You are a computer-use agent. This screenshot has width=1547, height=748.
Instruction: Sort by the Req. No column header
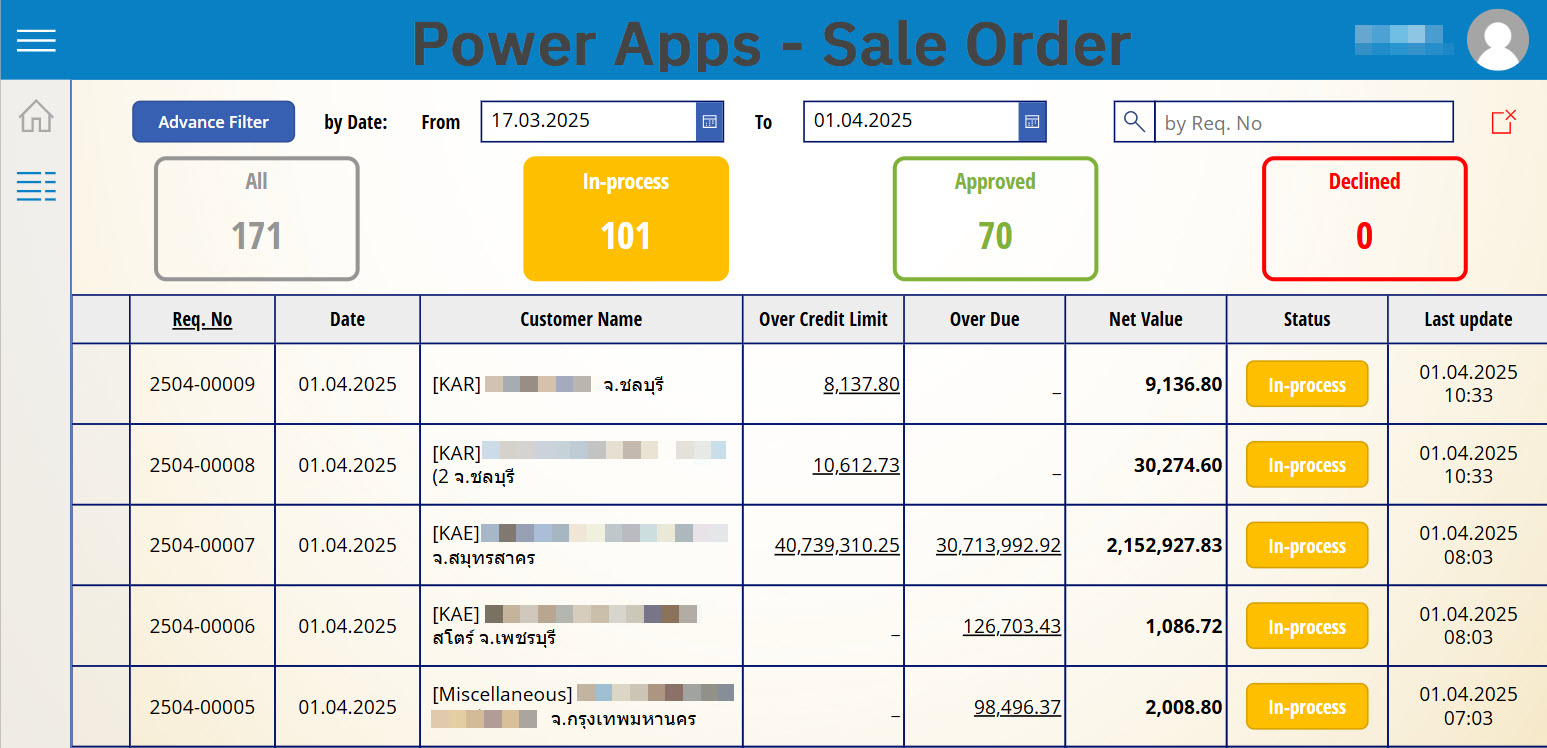202,320
